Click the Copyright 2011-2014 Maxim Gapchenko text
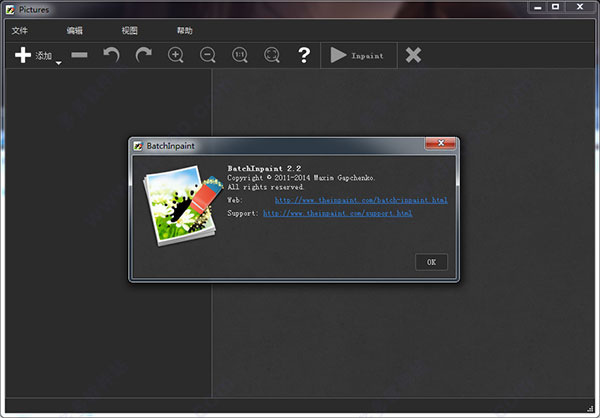 [301, 178]
